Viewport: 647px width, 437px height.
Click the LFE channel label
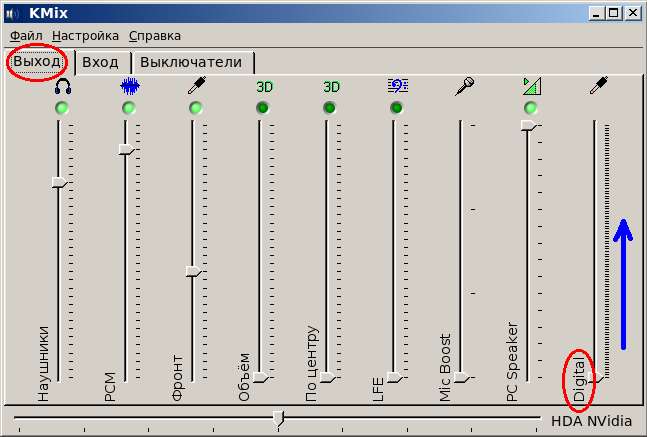378,390
